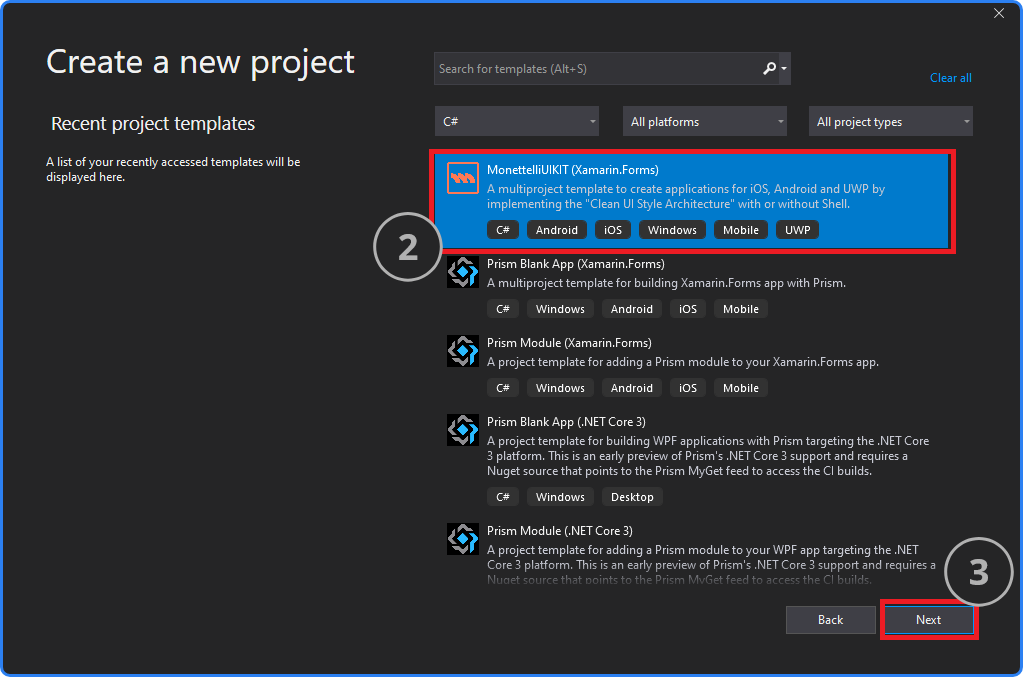Click the Next button

[x=928, y=620]
